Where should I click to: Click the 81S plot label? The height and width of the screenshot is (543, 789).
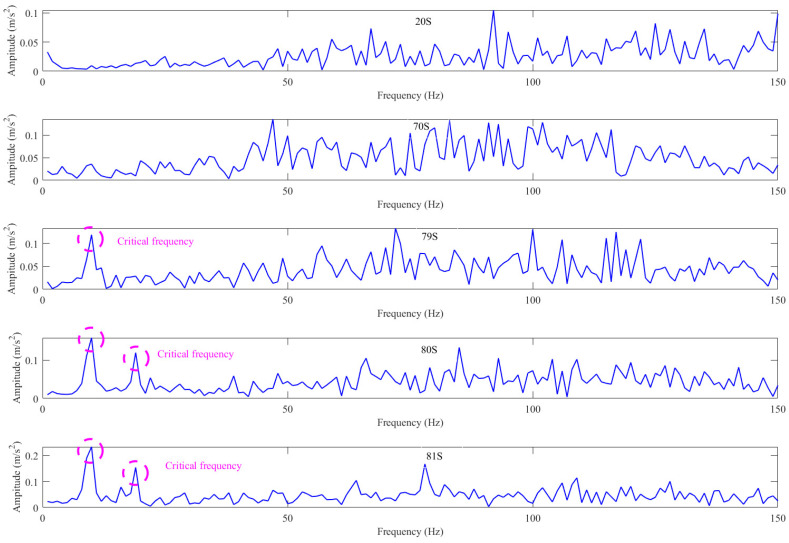pos(434,456)
